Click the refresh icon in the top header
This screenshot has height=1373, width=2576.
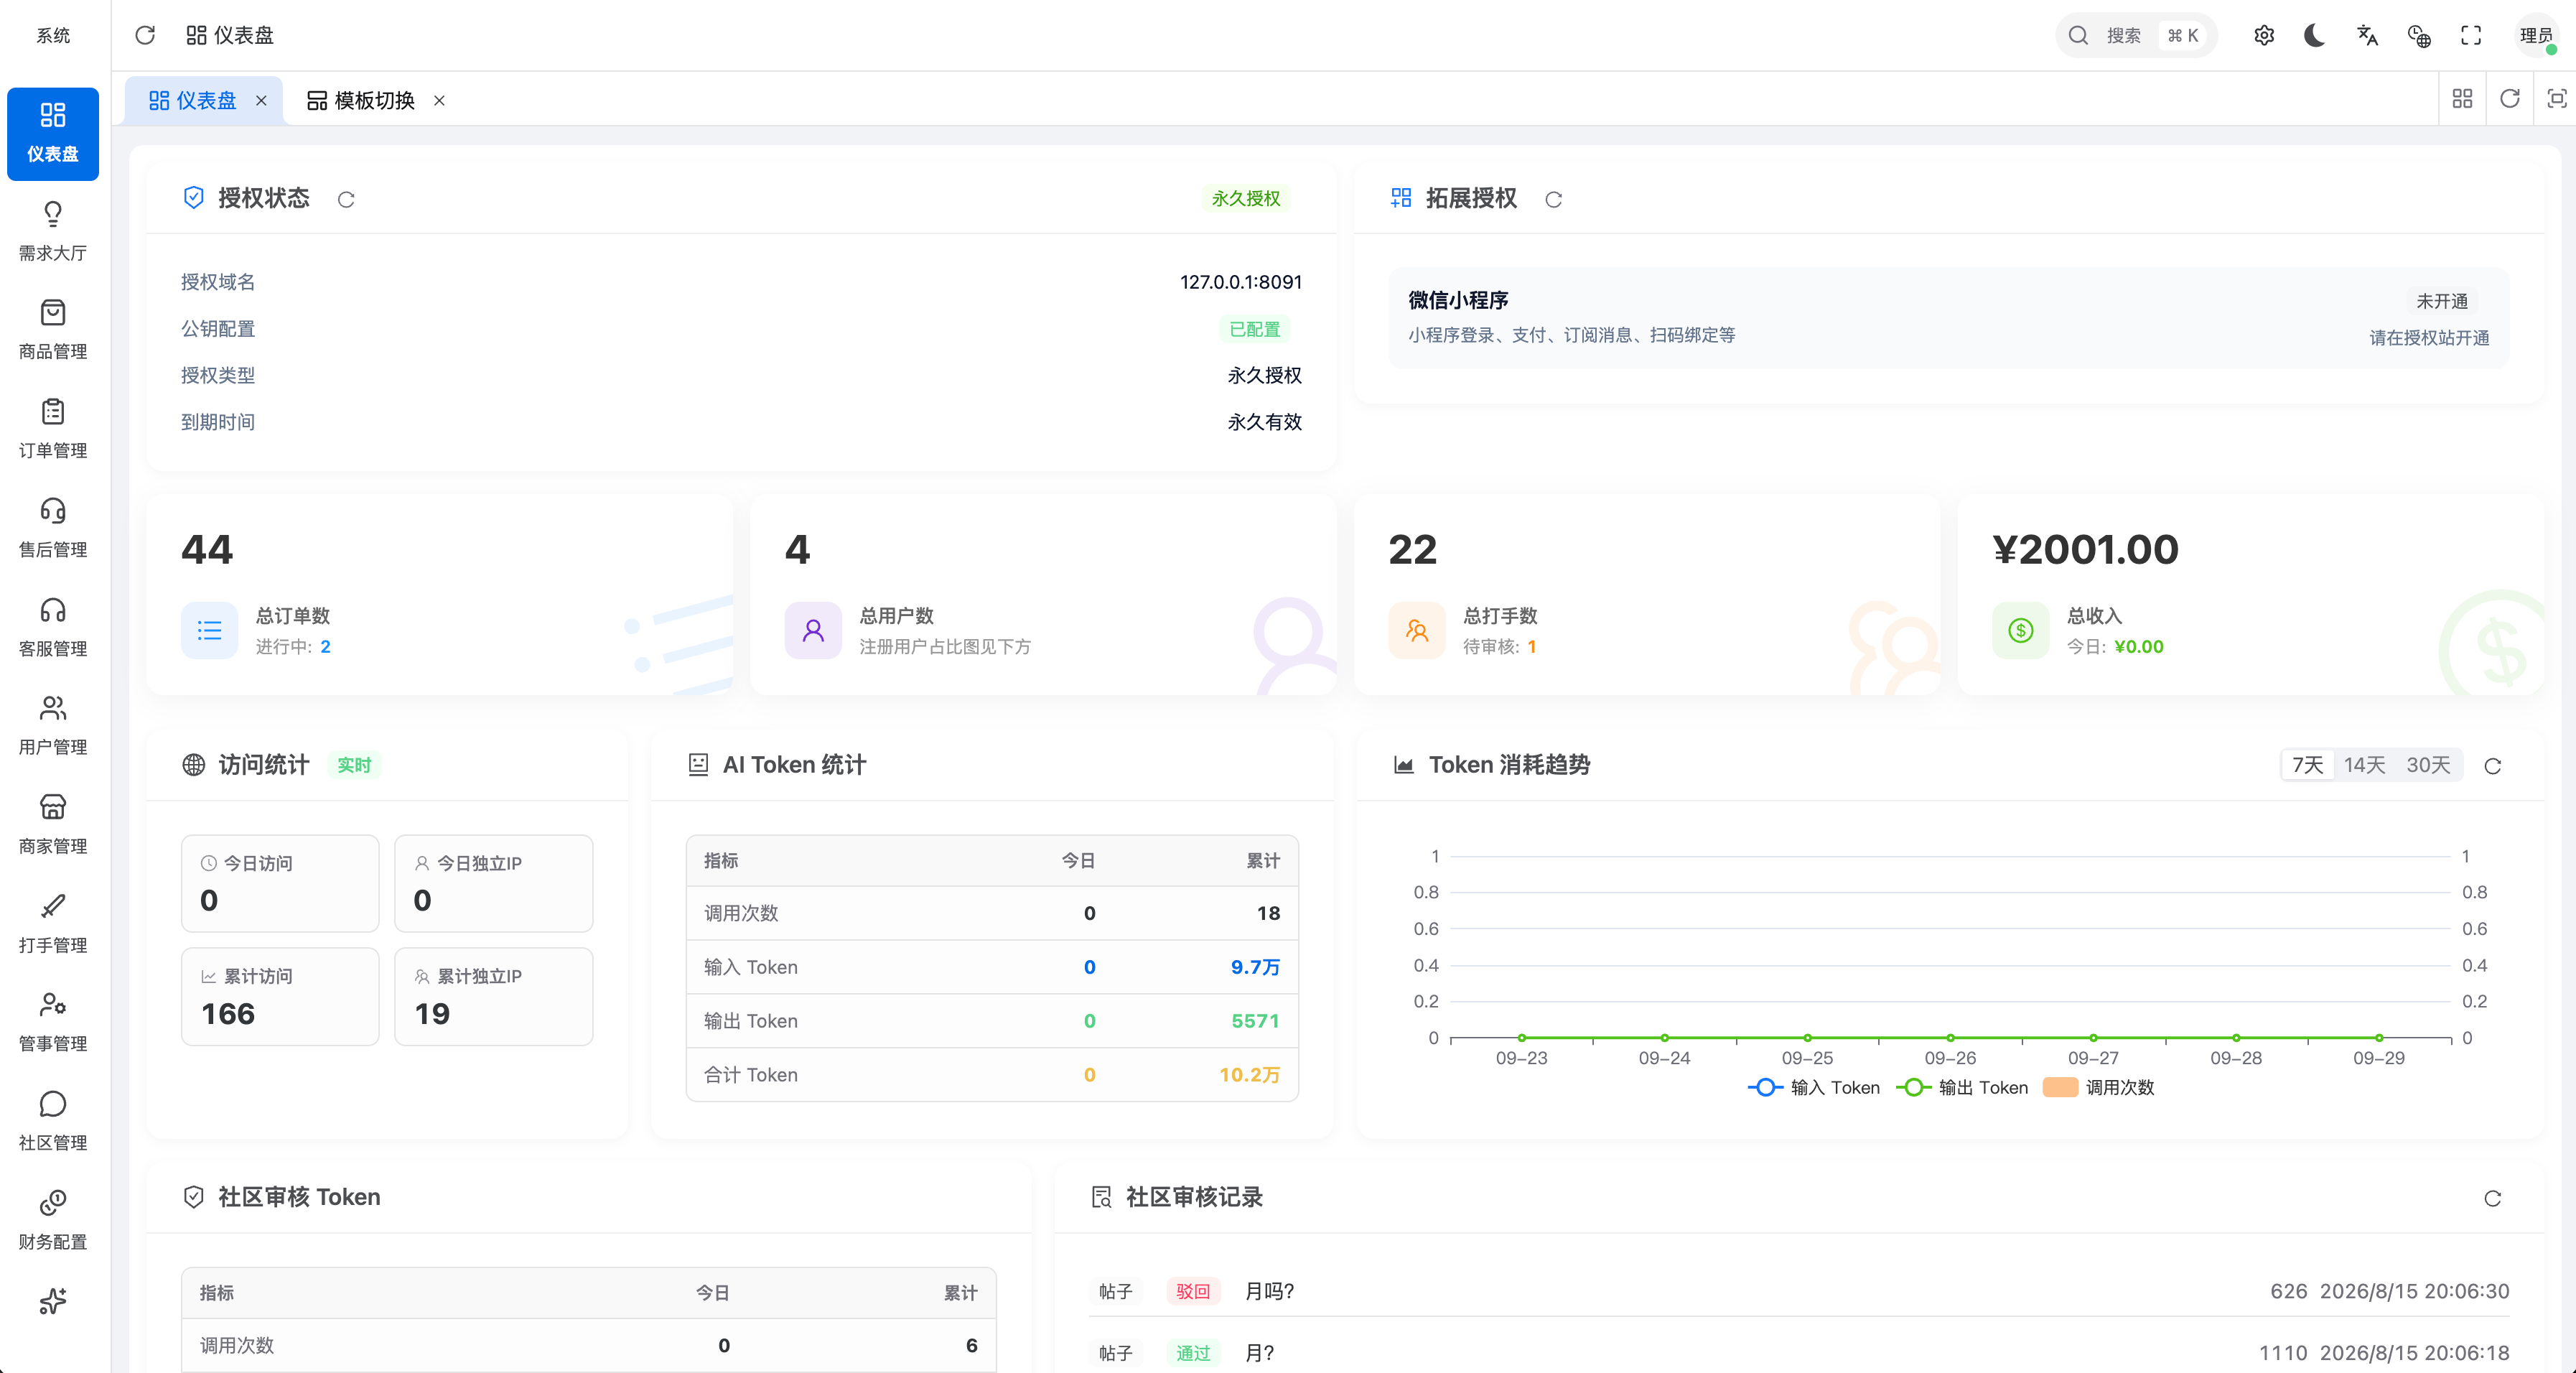pyautogui.click(x=145, y=35)
